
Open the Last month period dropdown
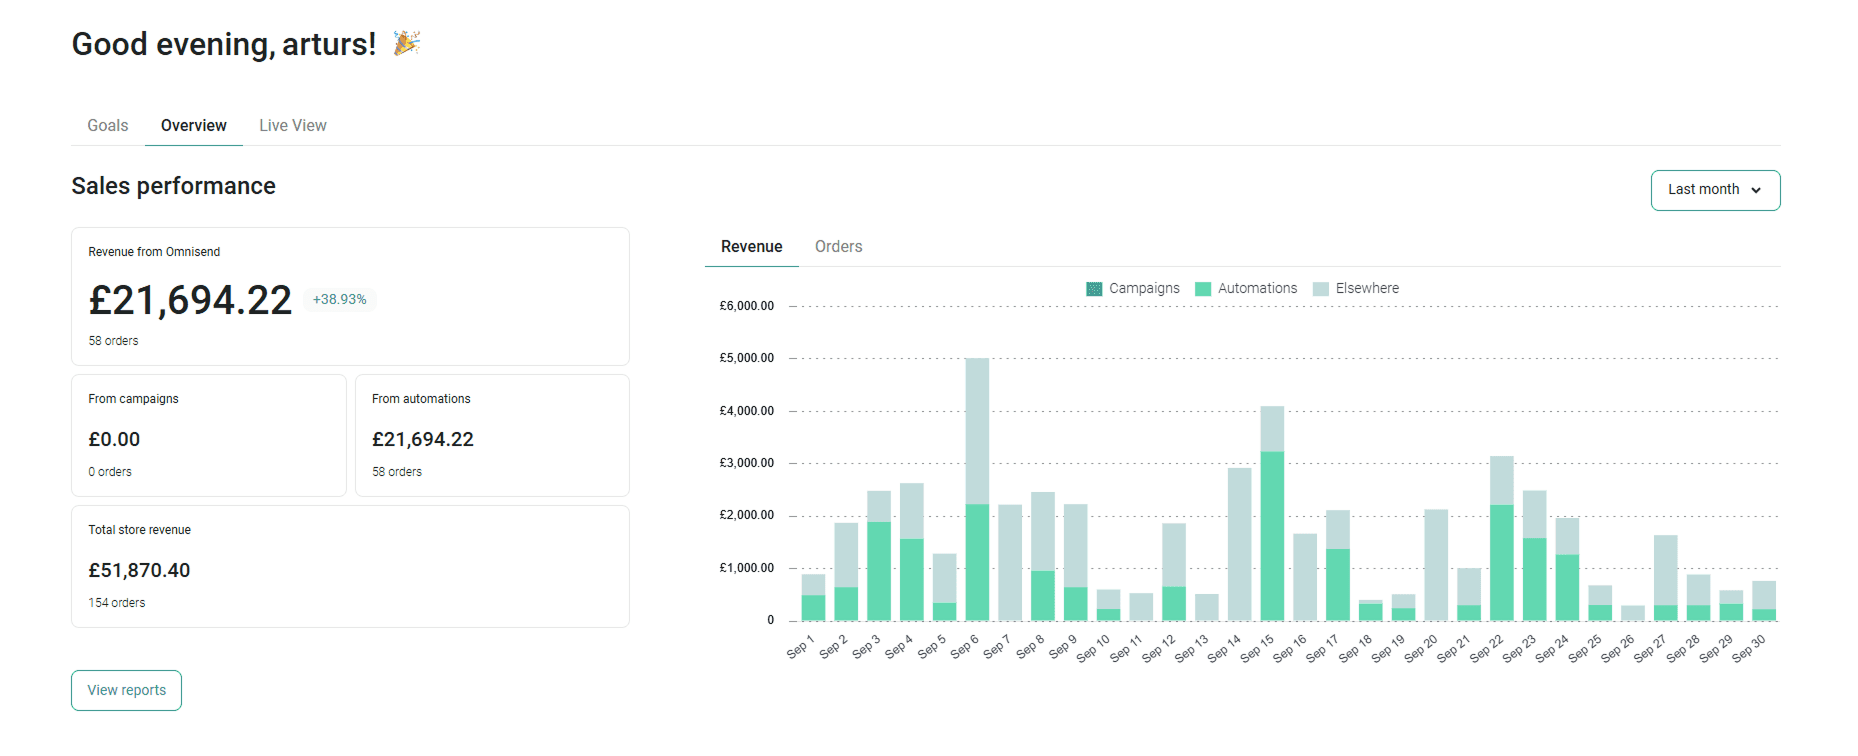pyautogui.click(x=1715, y=190)
